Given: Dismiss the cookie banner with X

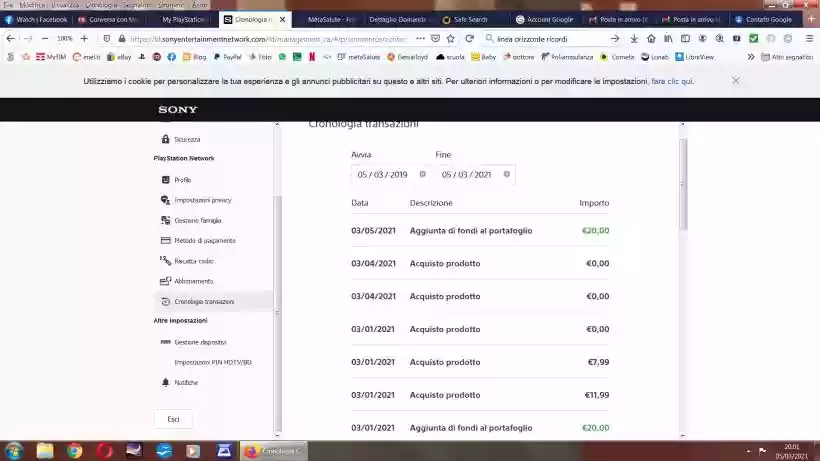Looking at the screenshot, I should pos(736,80).
